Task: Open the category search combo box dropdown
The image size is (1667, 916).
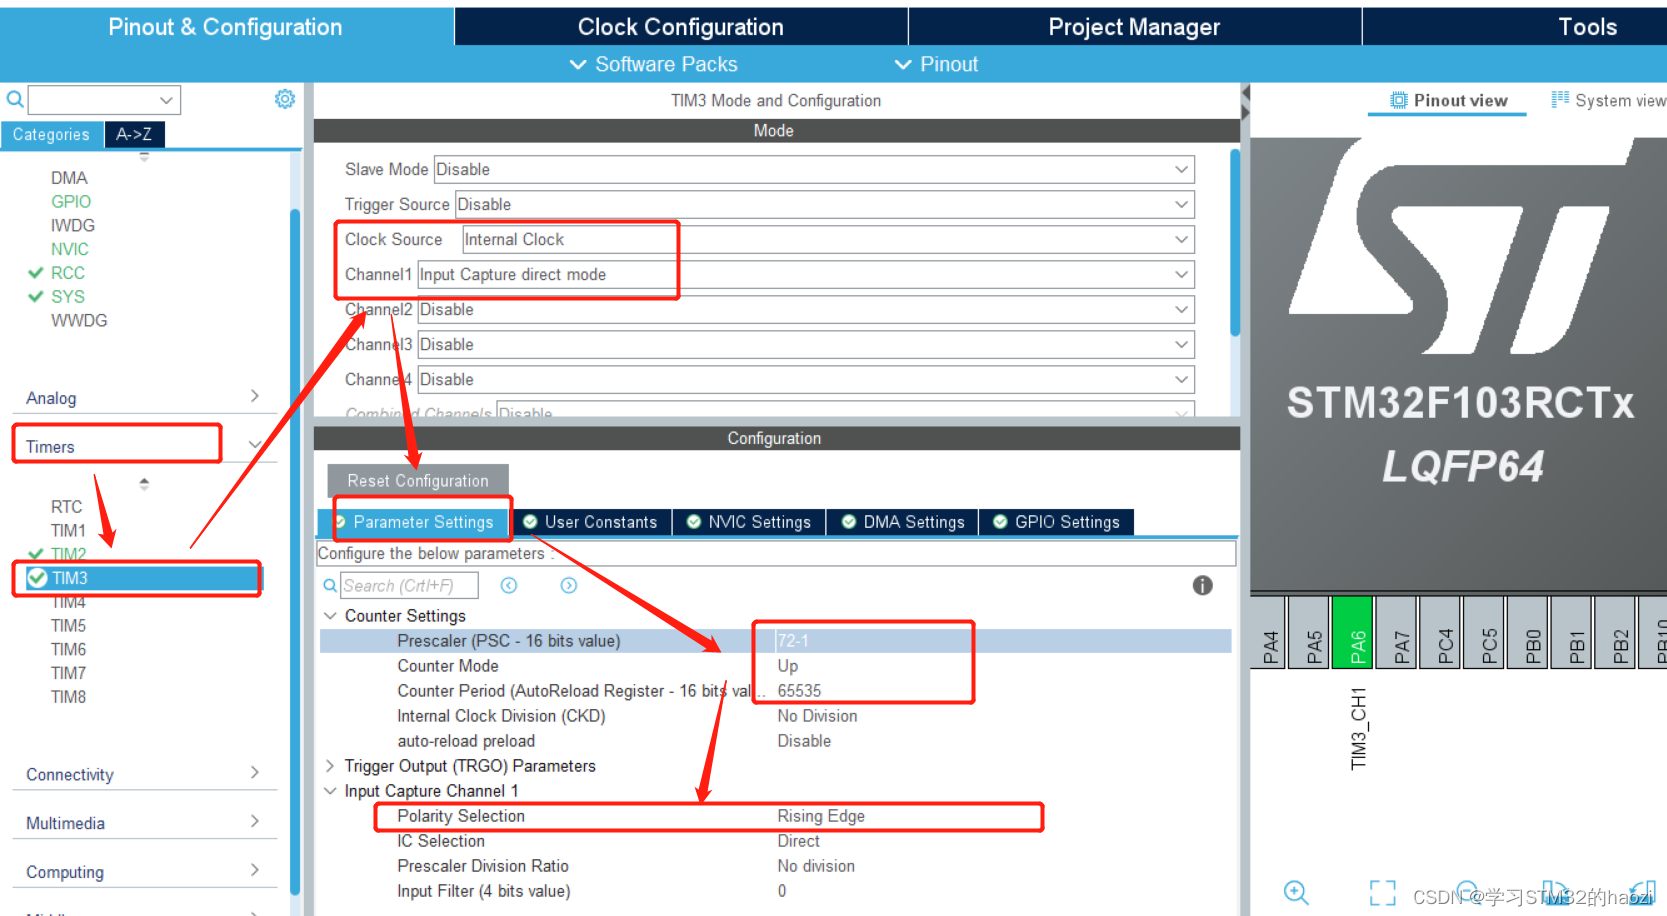Action: (x=166, y=99)
